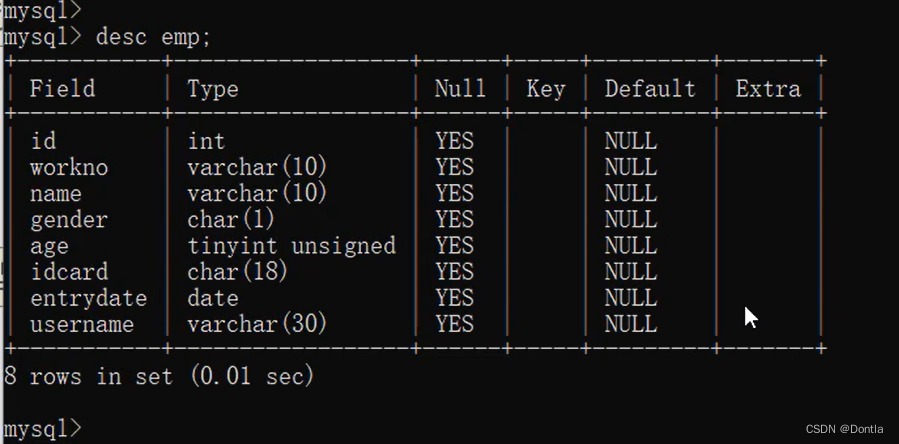Click the 'int' type of id row
The height and width of the screenshot is (444, 899).
coord(206,141)
